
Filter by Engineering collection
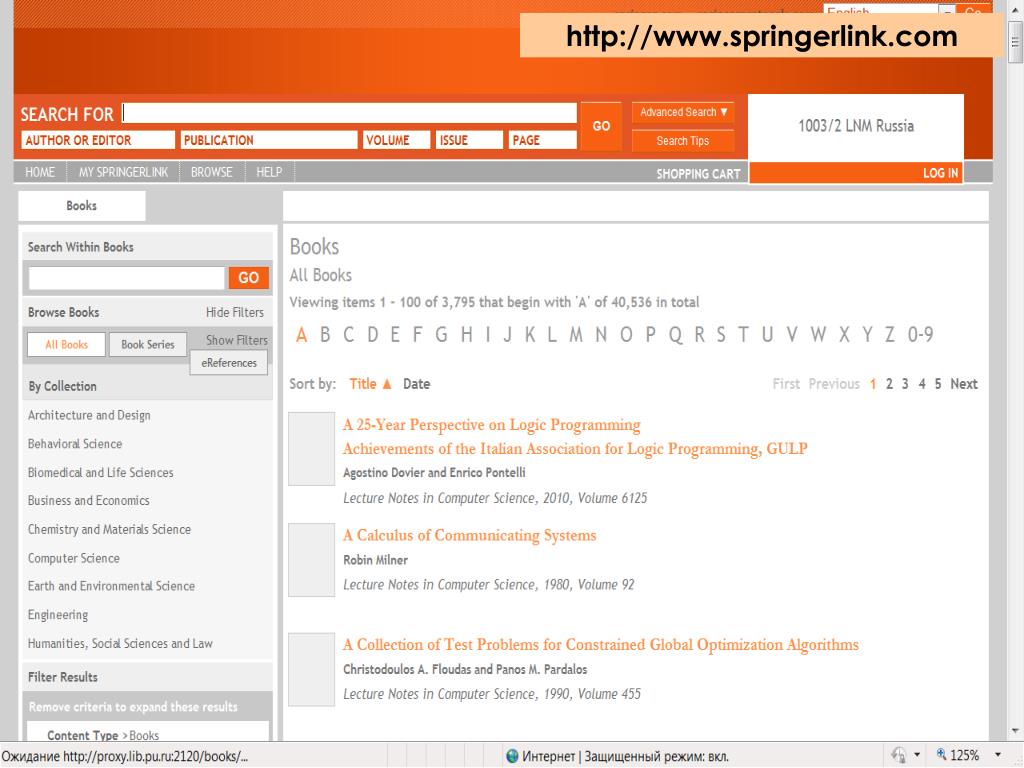click(58, 615)
